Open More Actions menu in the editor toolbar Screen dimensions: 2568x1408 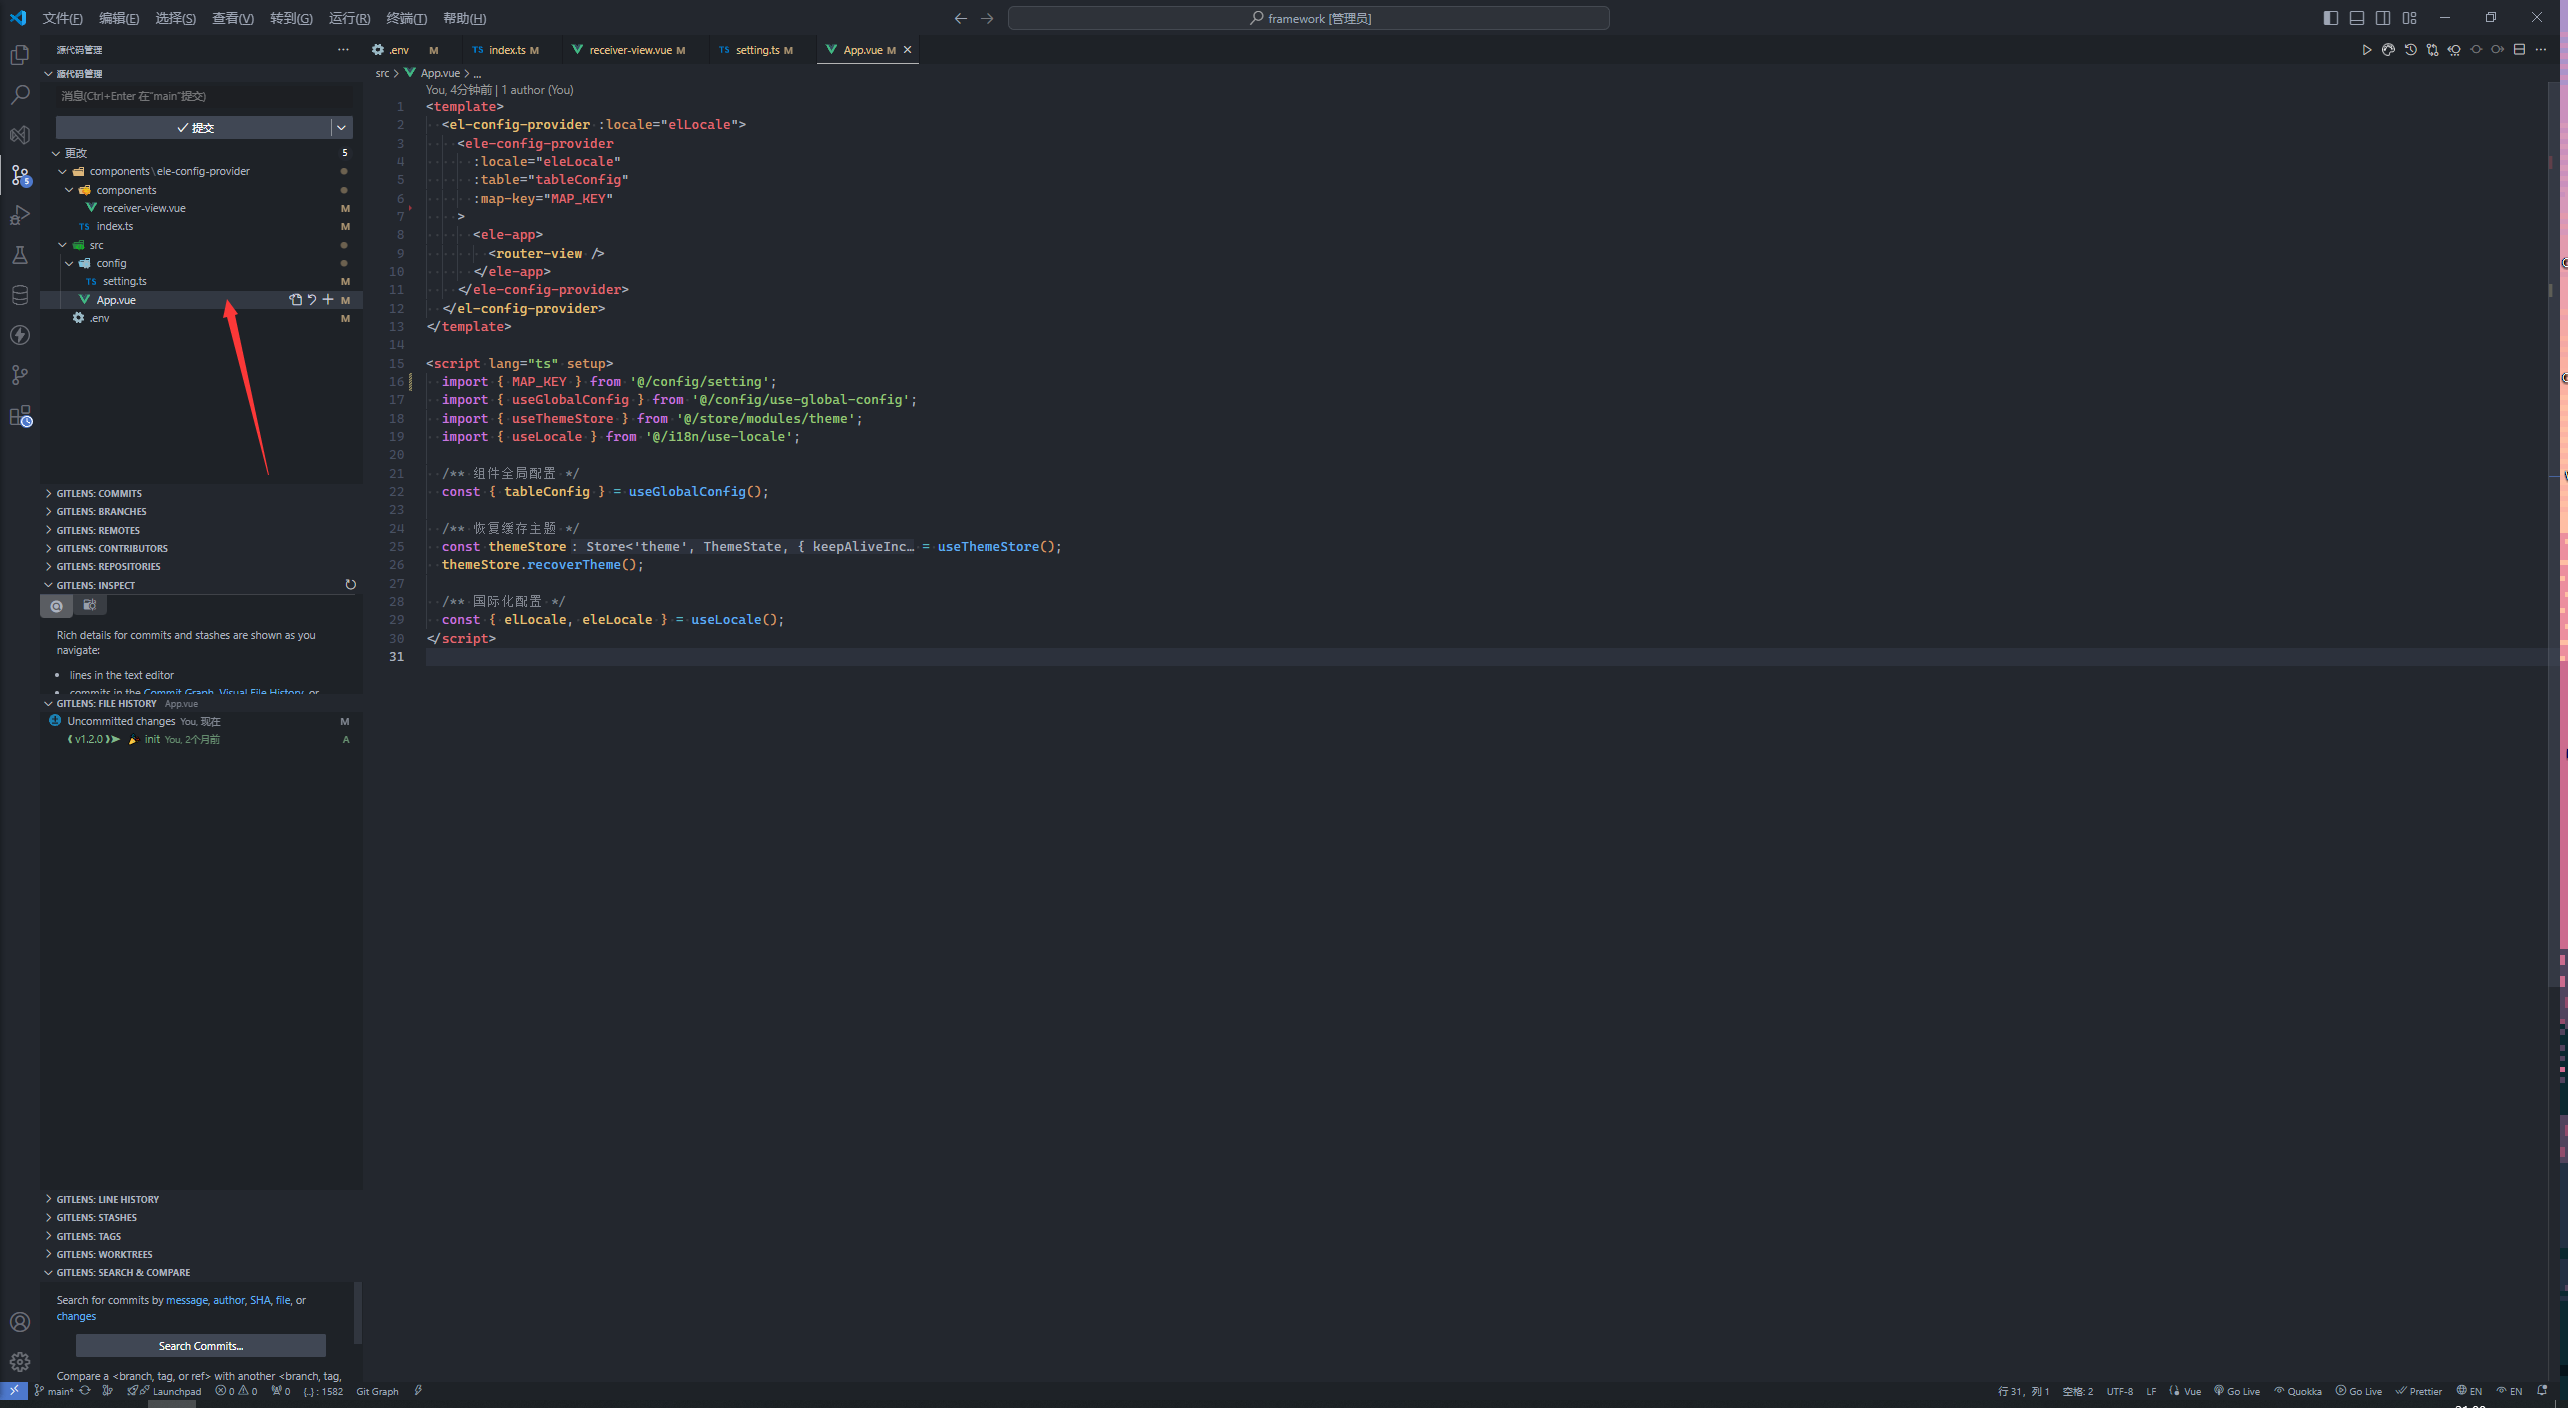pyautogui.click(x=2541, y=50)
